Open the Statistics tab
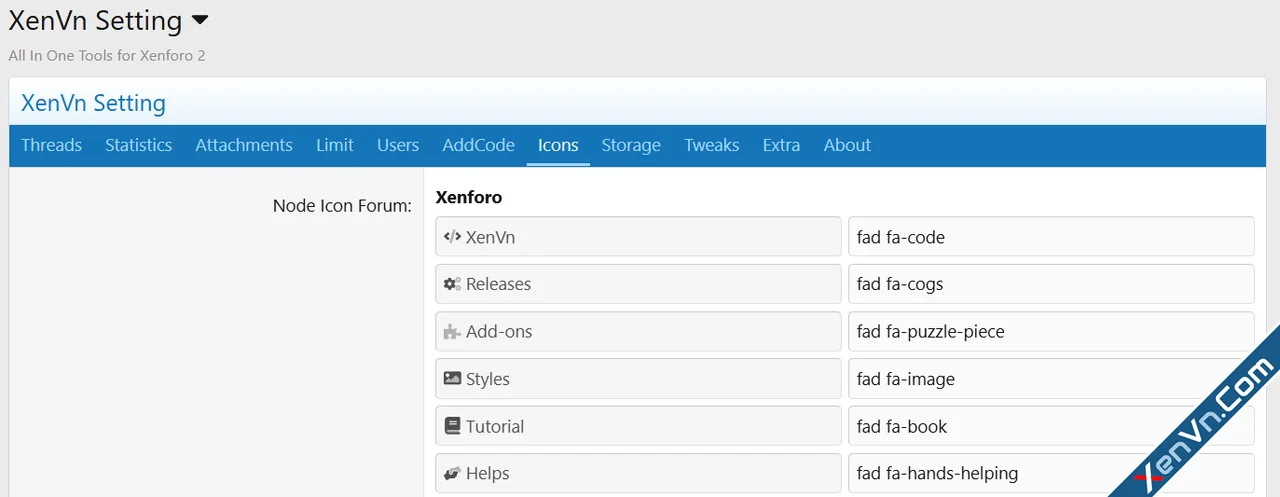Viewport: 1280px width, 497px height. tap(138, 145)
